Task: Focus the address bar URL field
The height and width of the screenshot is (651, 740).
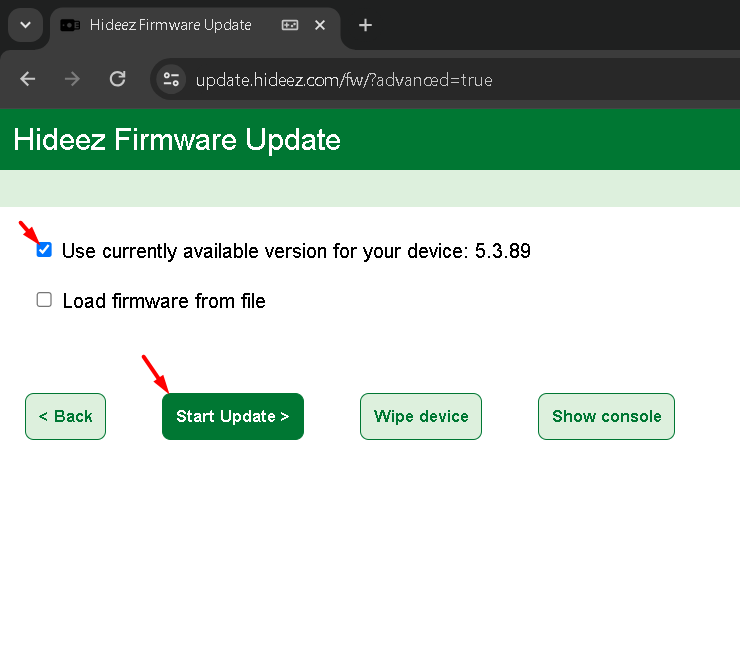Action: click(x=400, y=80)
